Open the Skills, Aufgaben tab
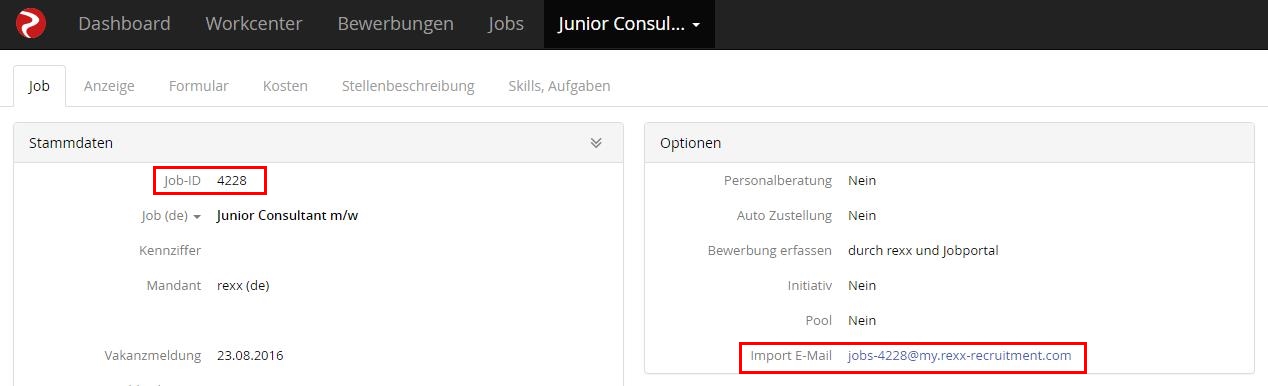 tap(559, 86)
